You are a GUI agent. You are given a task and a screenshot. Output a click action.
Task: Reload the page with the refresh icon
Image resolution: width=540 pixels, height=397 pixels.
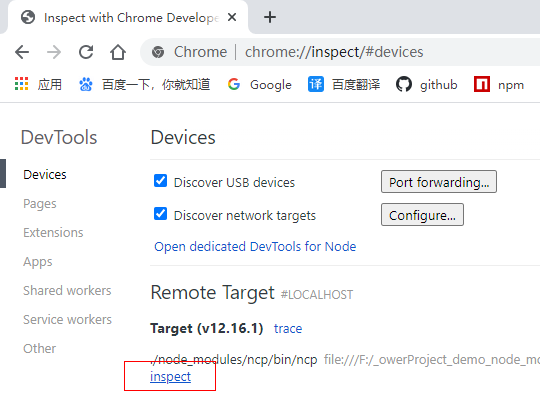(86, 52)
